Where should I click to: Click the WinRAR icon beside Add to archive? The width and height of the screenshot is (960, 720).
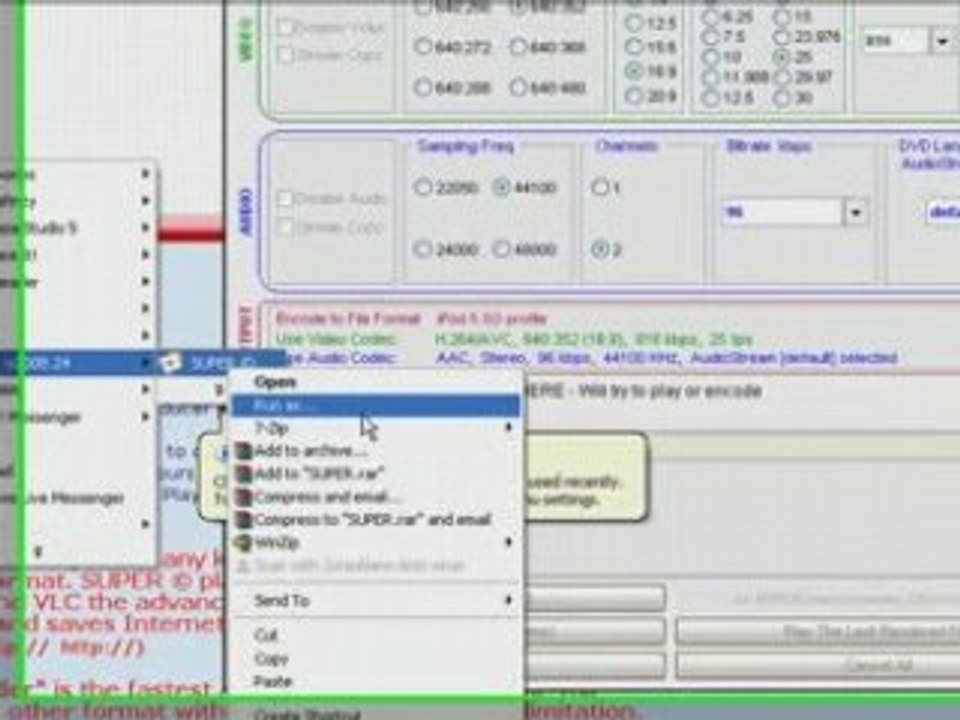click(244, 451)
